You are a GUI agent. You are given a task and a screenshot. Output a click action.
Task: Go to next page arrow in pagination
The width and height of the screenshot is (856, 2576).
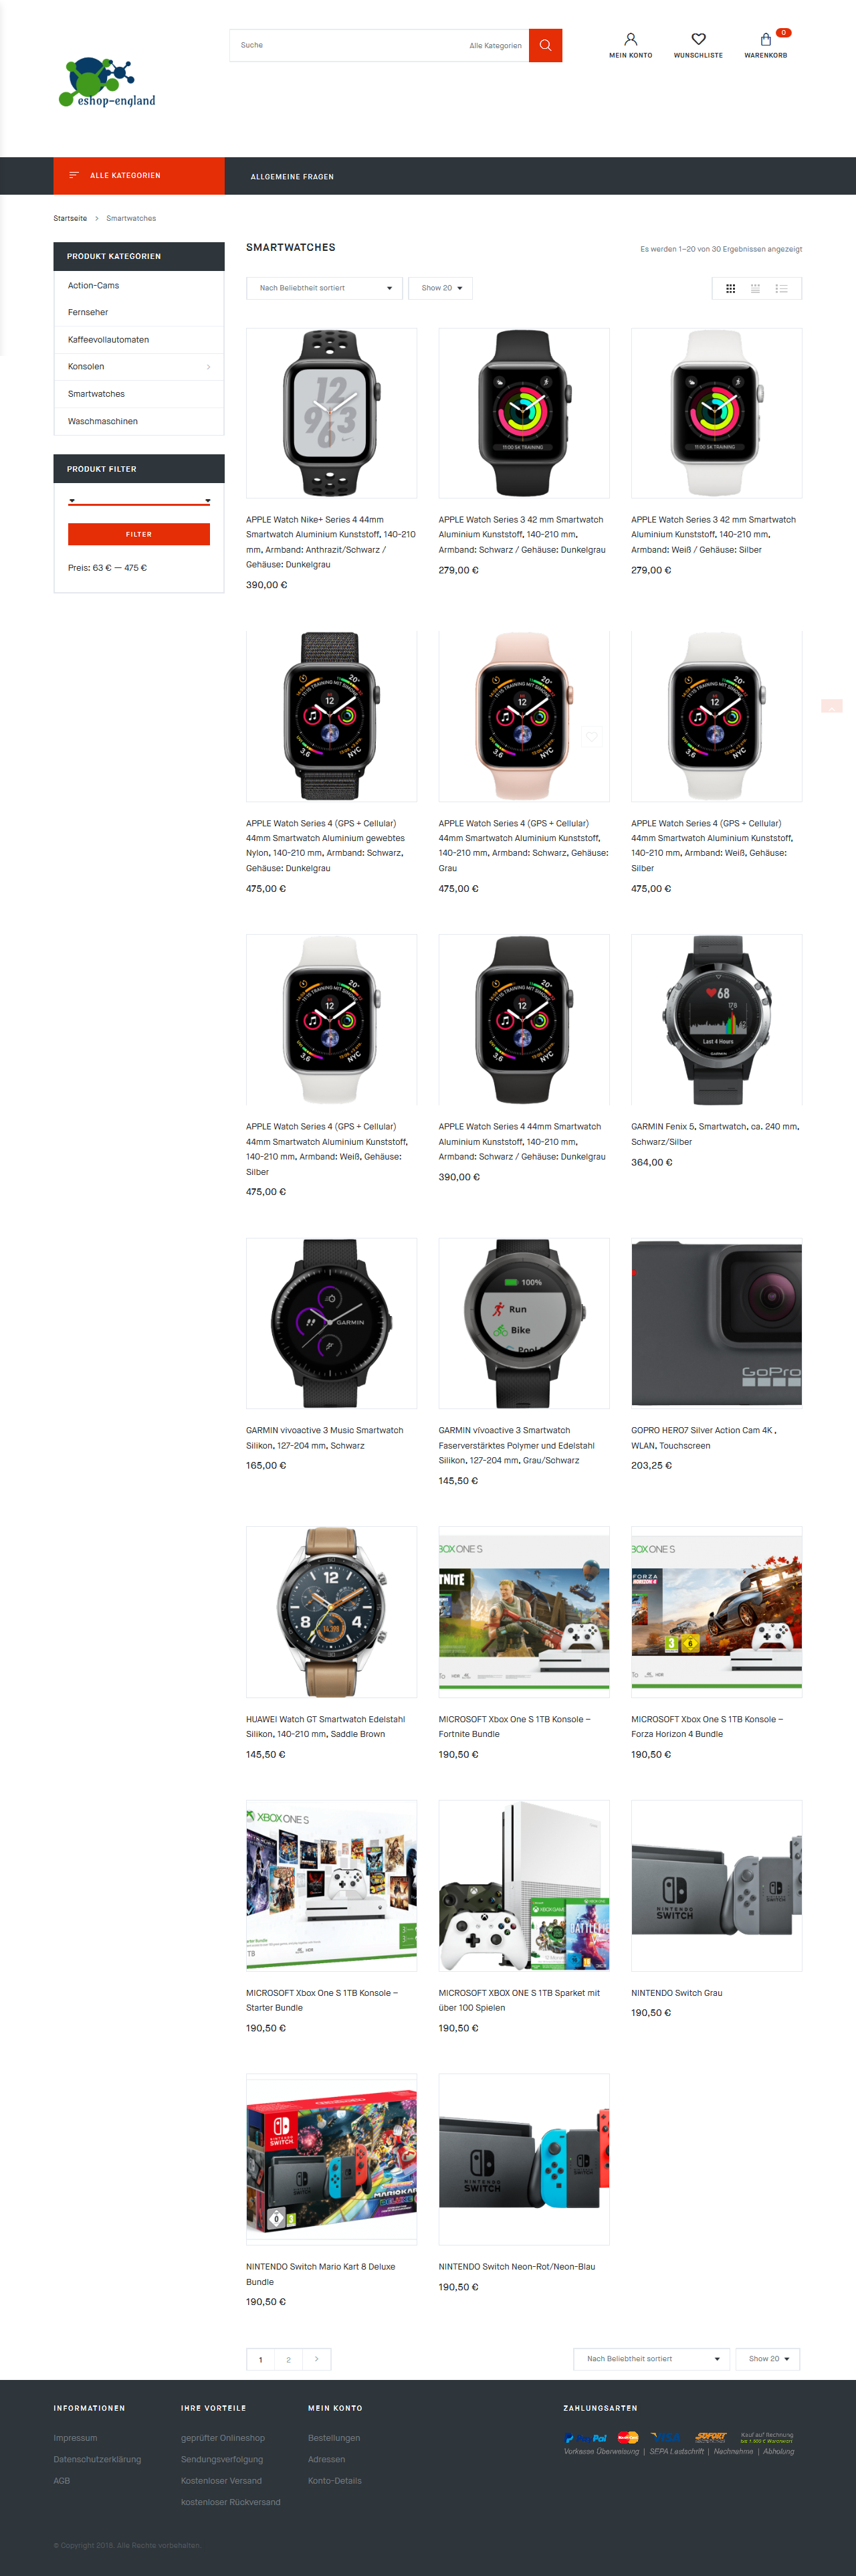316,2358
